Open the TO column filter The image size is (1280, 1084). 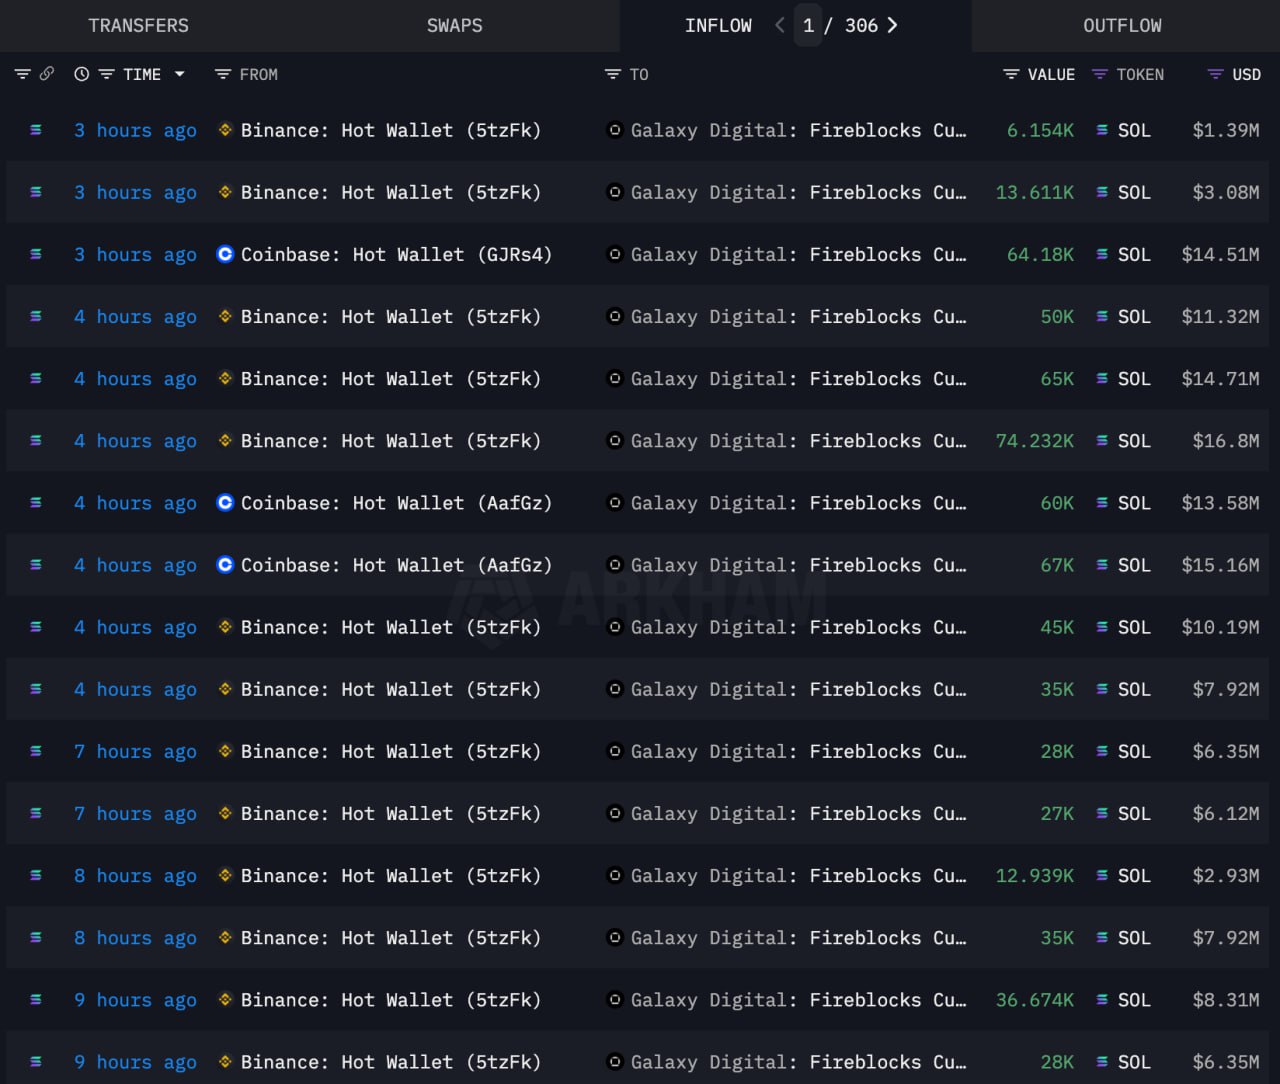613,74
